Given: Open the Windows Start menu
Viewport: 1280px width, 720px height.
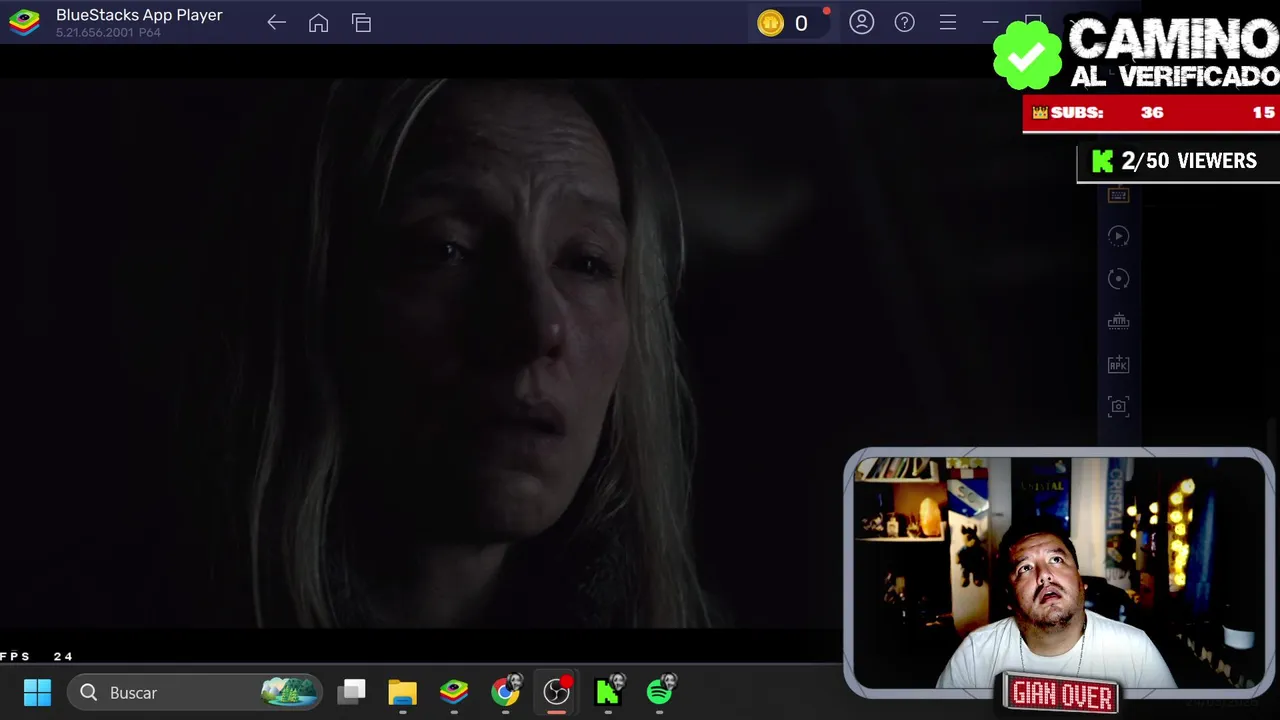Looking at the screenshot, I should [x=37, y=692].
